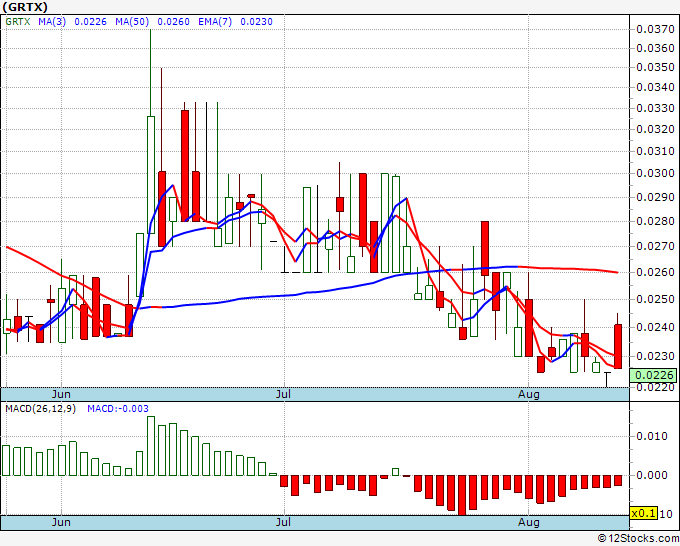Click the 0.0340 price axis label
This screenshot has height=546, width=680.
pyautogui.click(x=655, y=88)
